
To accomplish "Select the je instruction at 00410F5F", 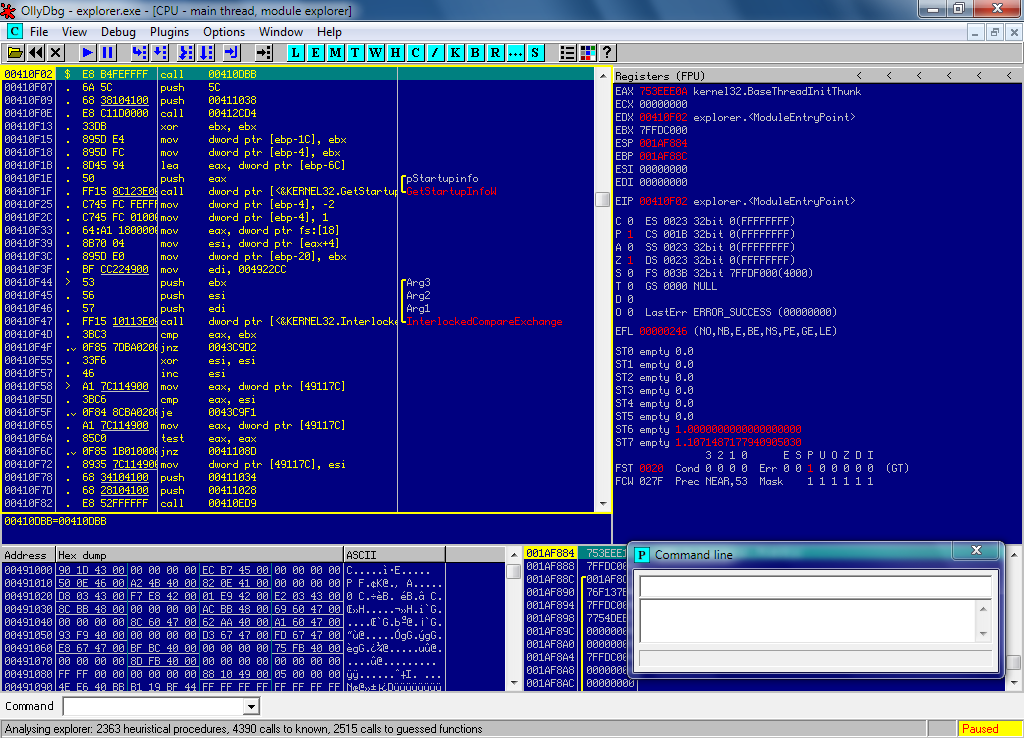I will (x=297, y=412).
